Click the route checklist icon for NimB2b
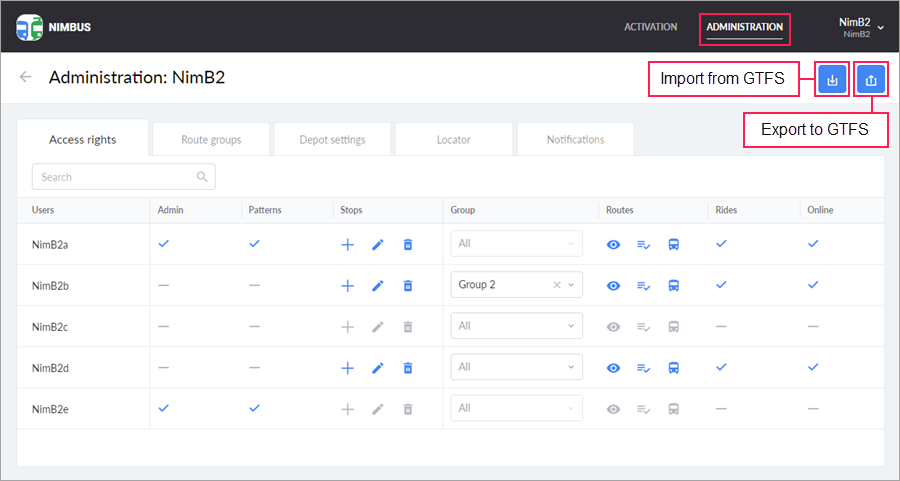Viewport: 900px width, 481px height. (x=644, y=285)
